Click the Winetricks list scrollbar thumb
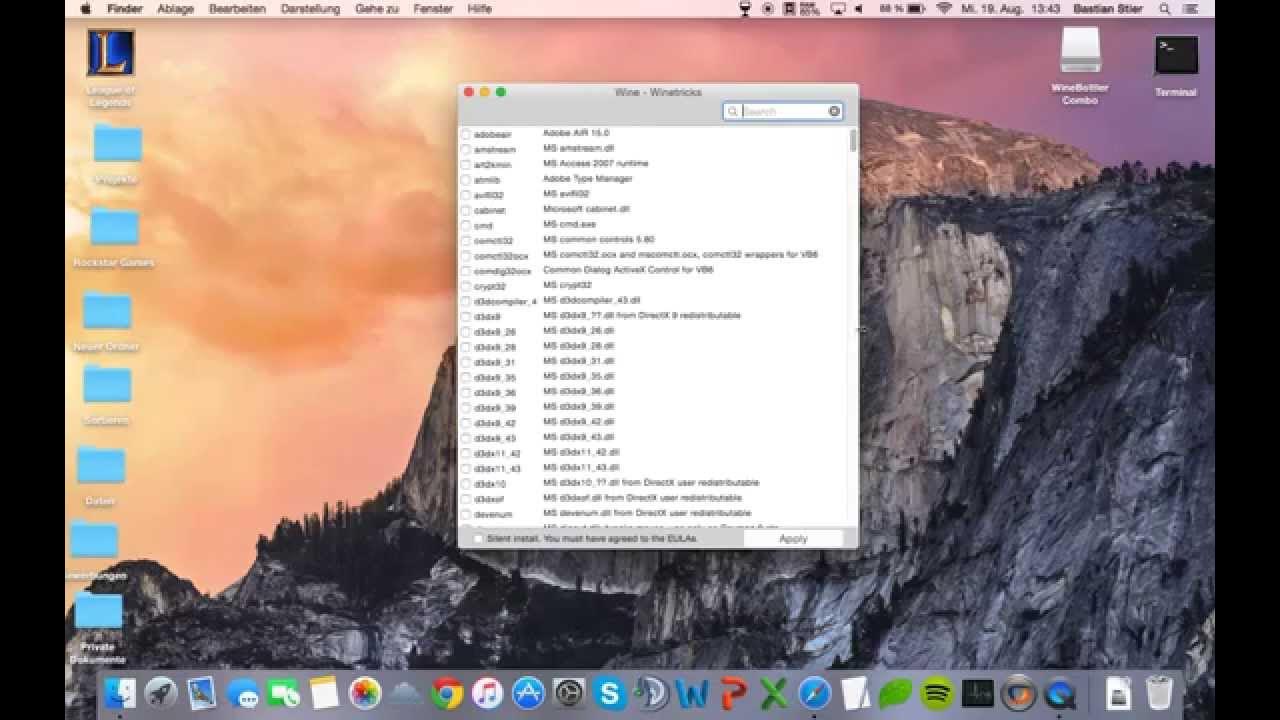This screenshot has width=1280, height=720. [x=853, y=140]
